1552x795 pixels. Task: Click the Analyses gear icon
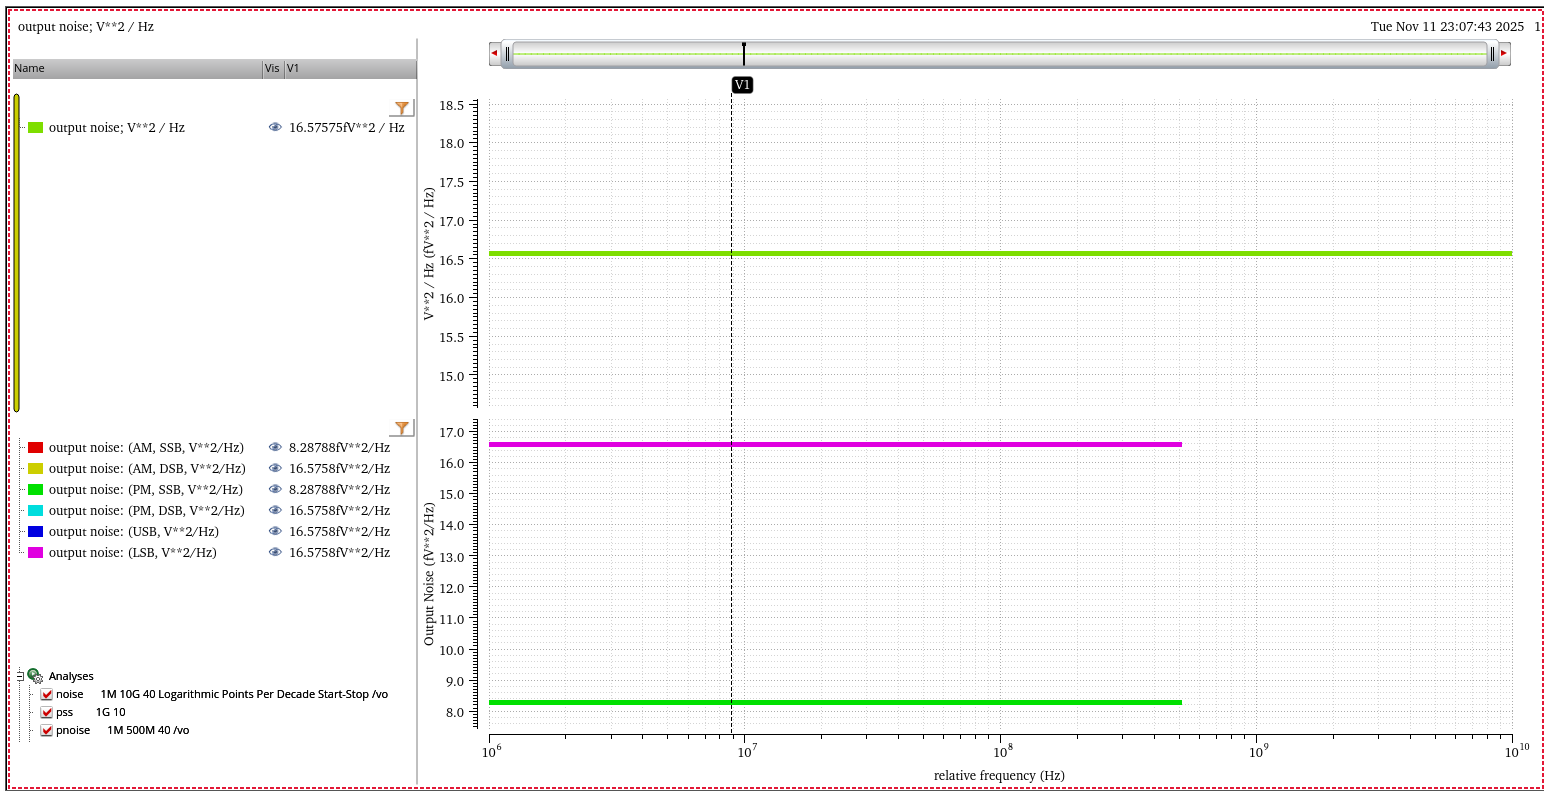35,676
